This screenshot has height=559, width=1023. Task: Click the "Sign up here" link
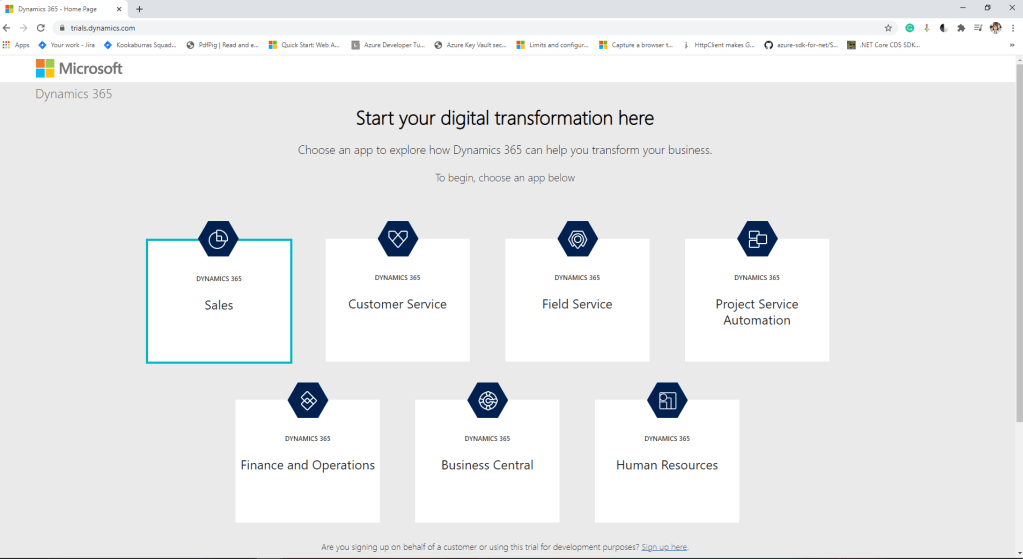(664, 547)
